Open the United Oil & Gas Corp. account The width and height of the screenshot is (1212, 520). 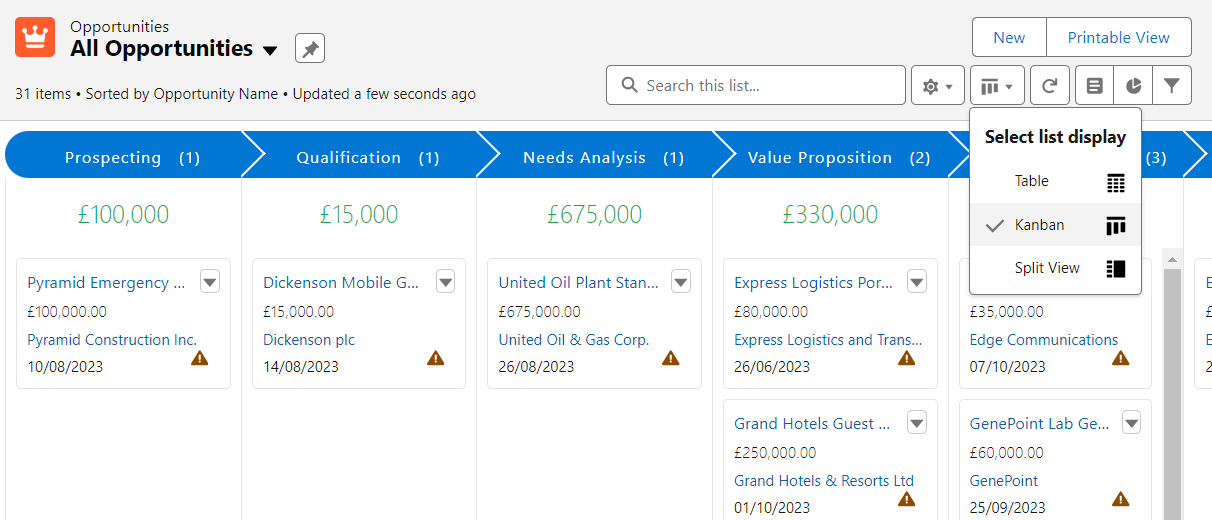(x=574, y=340)
